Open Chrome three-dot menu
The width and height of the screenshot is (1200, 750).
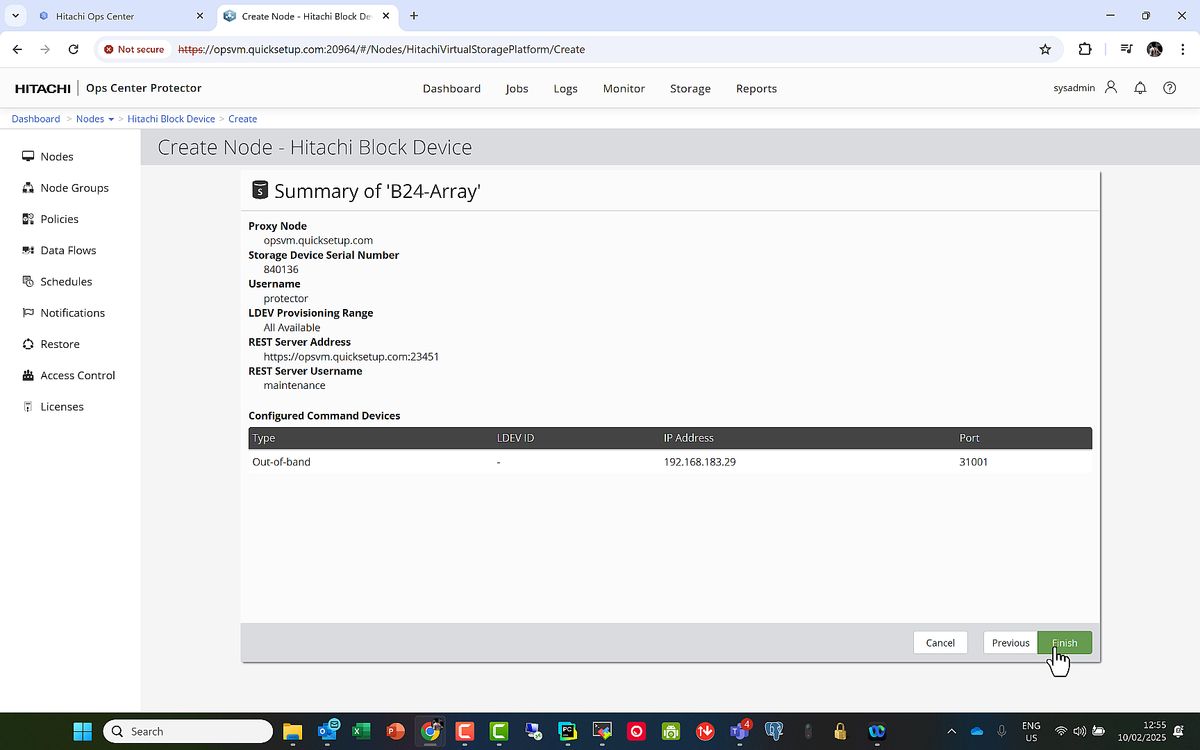(1182, 49)
